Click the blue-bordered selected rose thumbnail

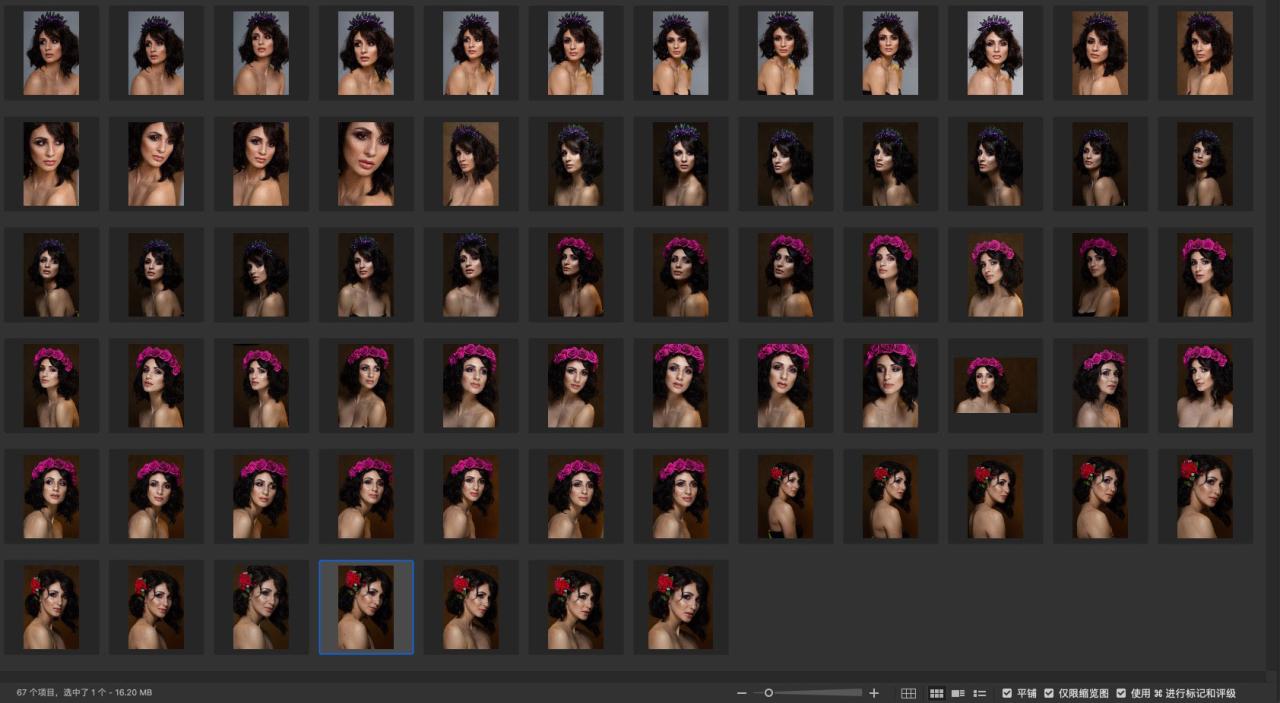click(366, 607)
